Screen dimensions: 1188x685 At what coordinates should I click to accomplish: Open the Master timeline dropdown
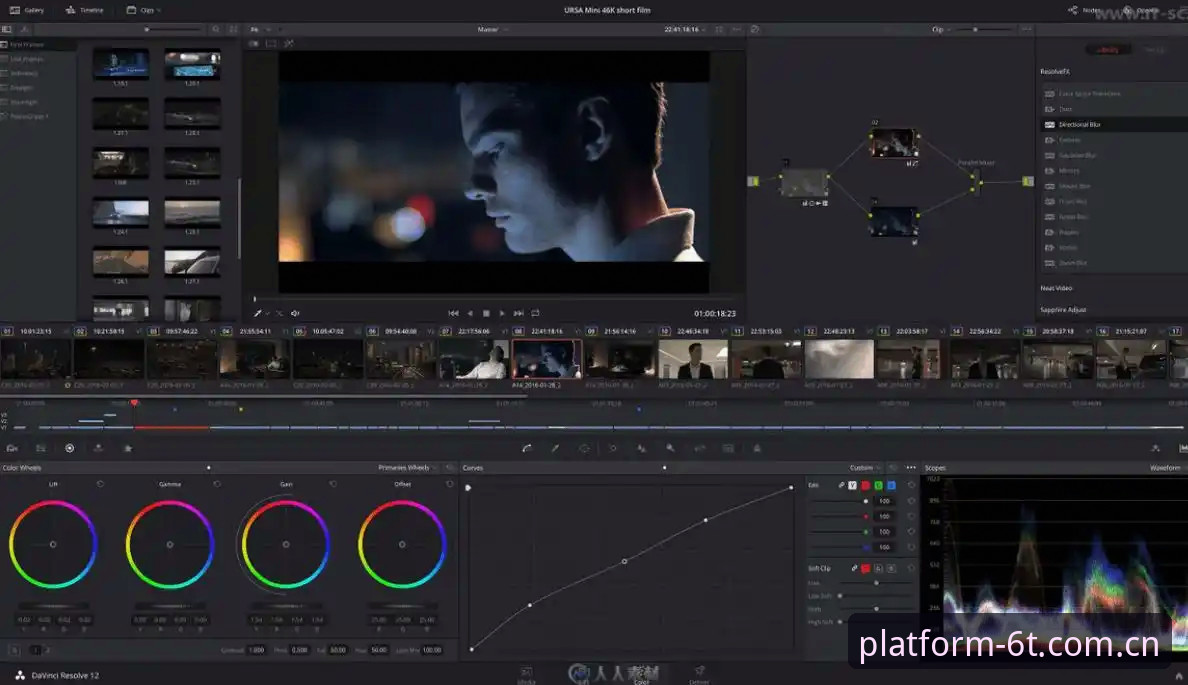pyautogui.click(x=492, y=29)
